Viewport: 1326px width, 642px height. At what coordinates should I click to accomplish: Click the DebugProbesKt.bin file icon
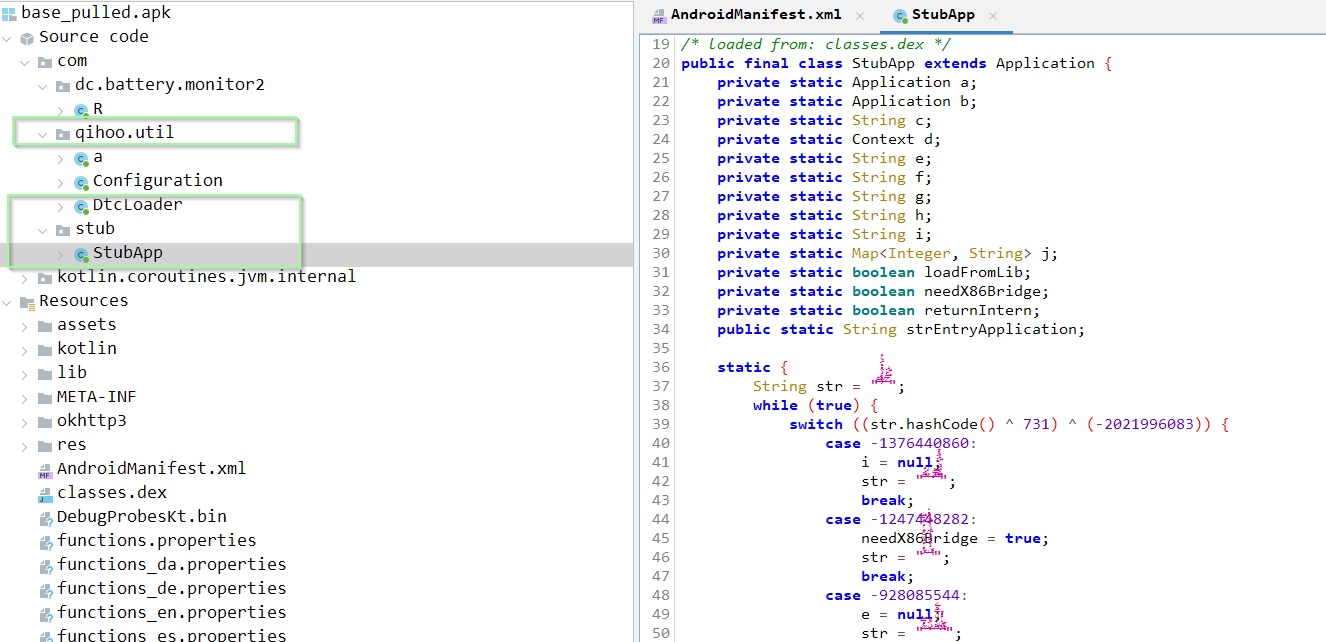pyautogui.click(x=45, y=518)
